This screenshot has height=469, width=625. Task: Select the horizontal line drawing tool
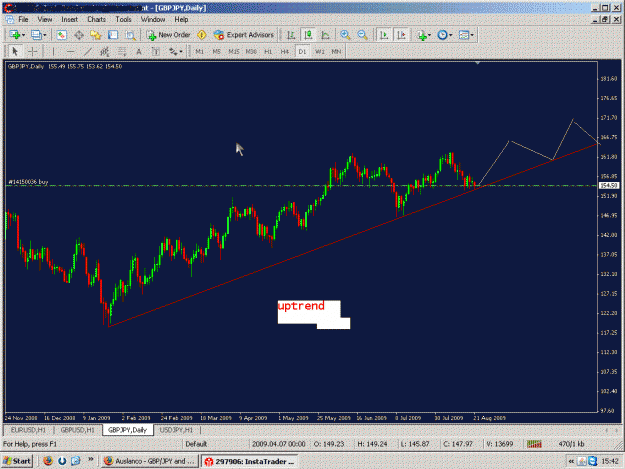pyautogui.click(x=71, y=51)
